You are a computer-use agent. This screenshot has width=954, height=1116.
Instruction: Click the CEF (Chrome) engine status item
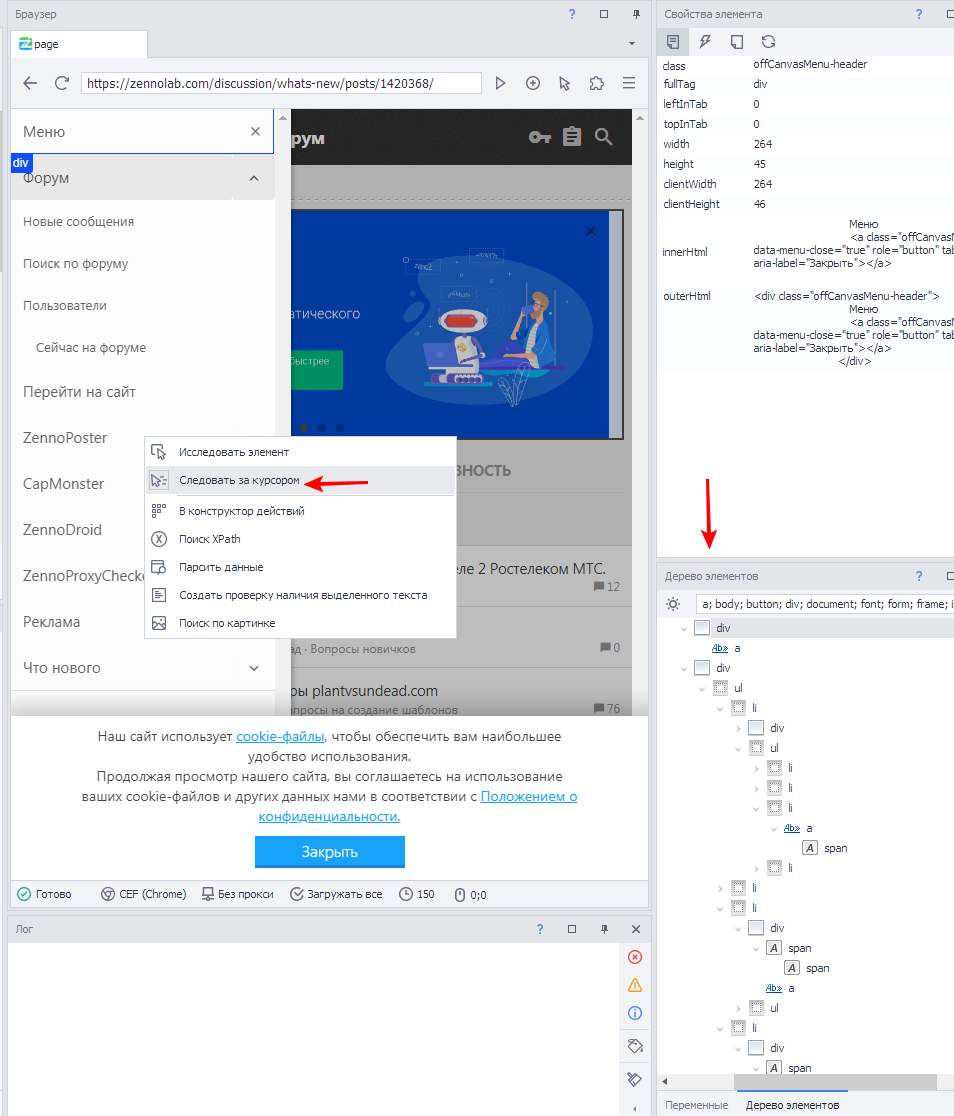coord(143,894)
